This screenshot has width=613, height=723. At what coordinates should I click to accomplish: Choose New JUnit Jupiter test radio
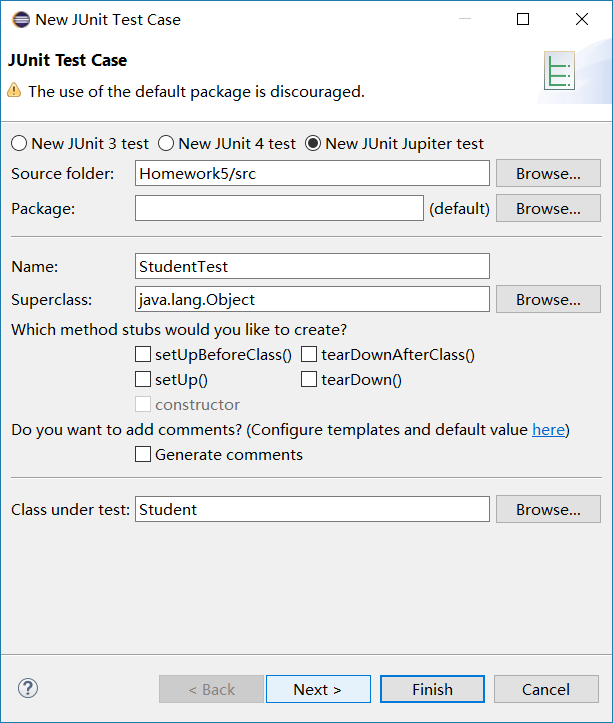coord(313,144)
